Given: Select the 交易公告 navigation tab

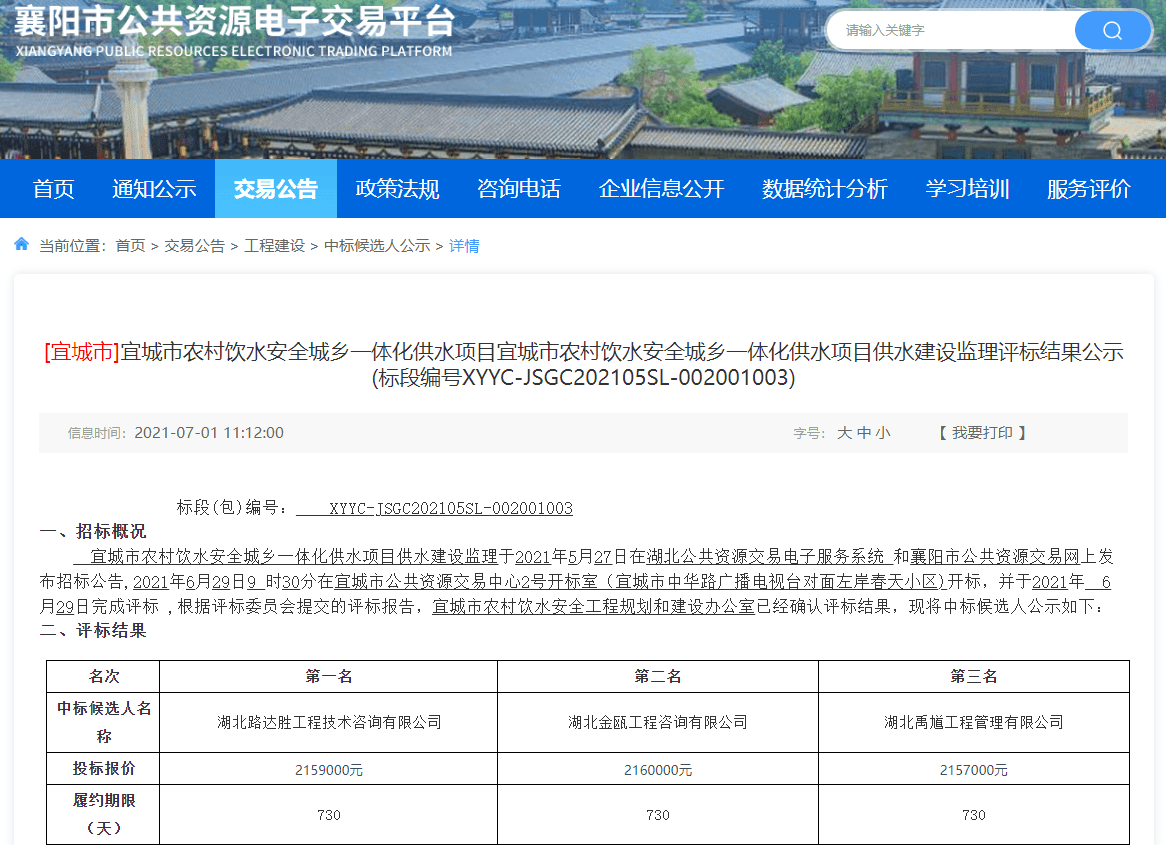Looking at the screenshot, I should pyautogui.click(x=275, y=189).
